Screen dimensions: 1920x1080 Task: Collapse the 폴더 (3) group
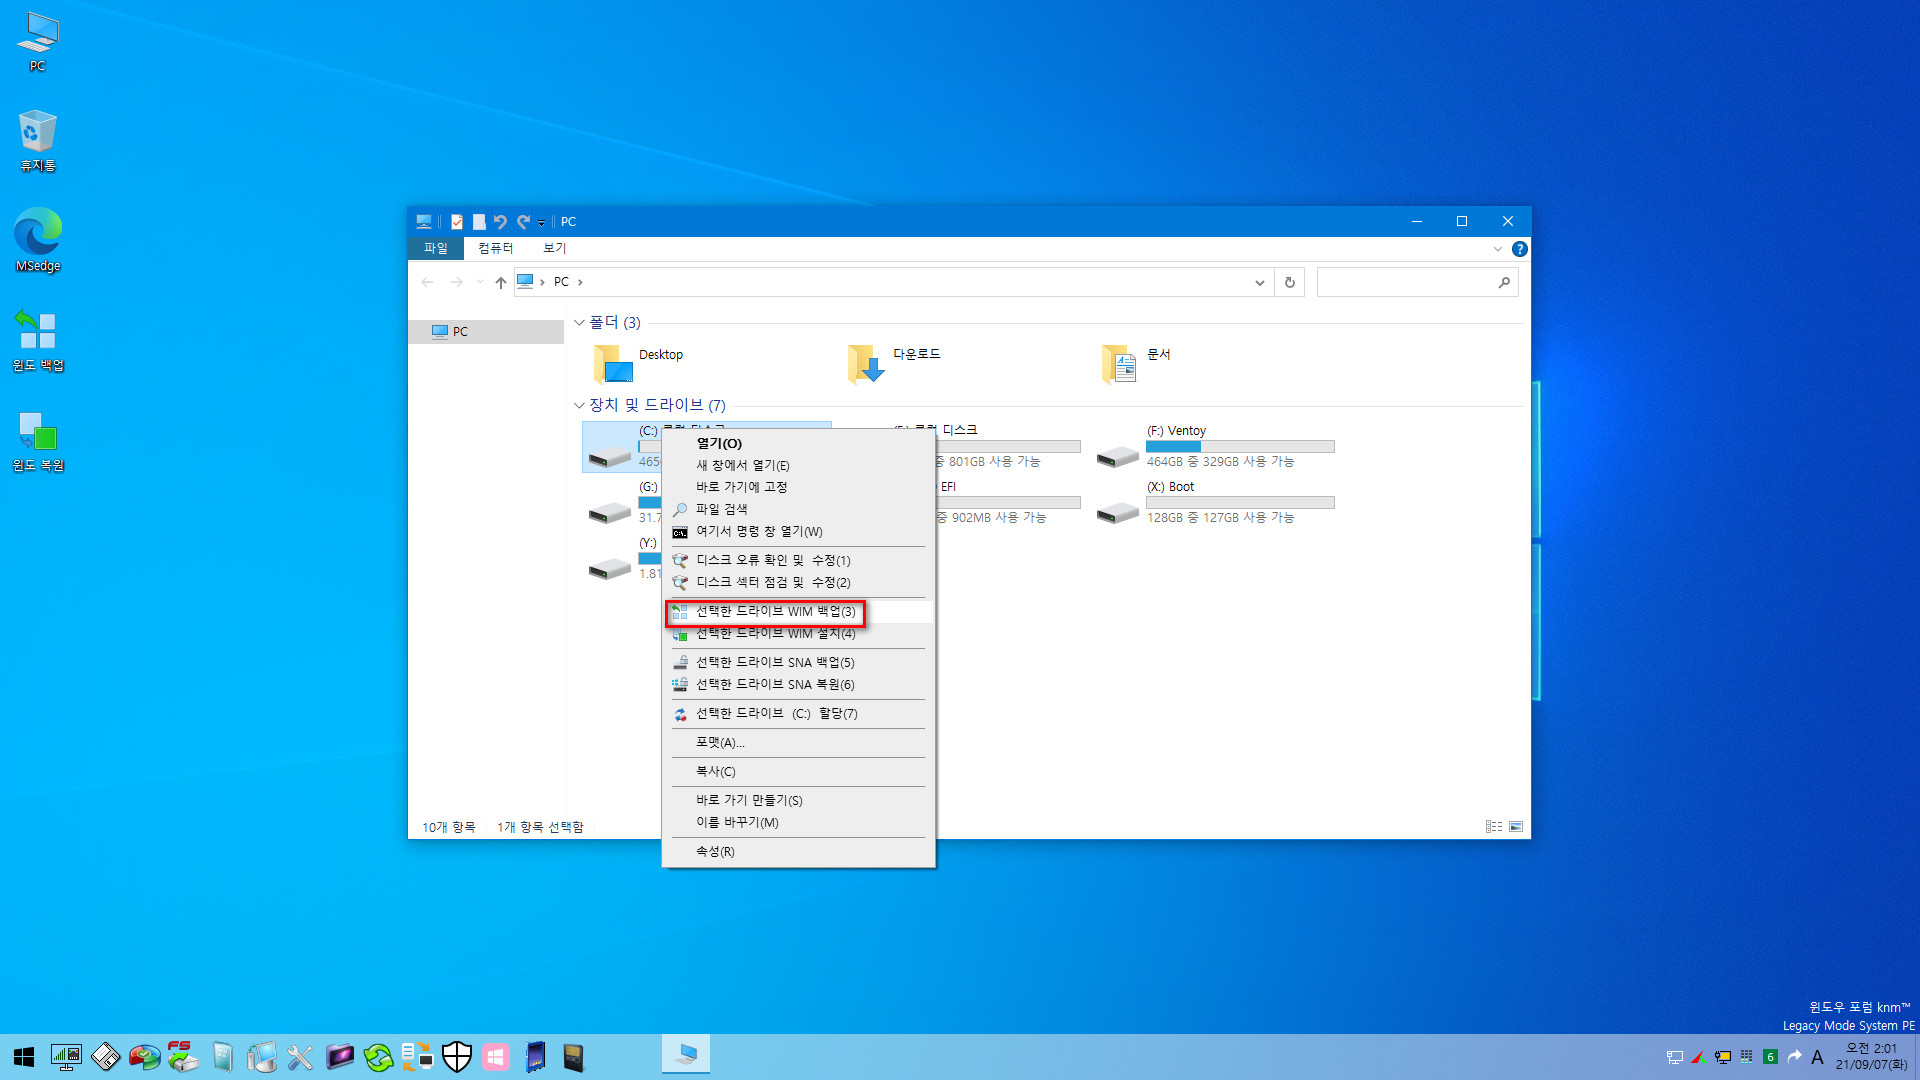click(x=579, y=323)
